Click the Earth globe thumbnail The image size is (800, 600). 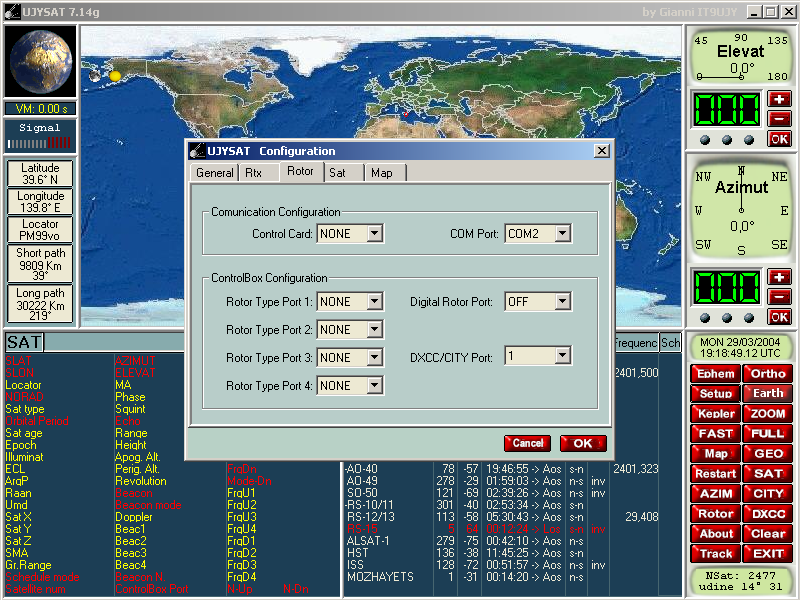pyautogui.click(x=40, y=62)
